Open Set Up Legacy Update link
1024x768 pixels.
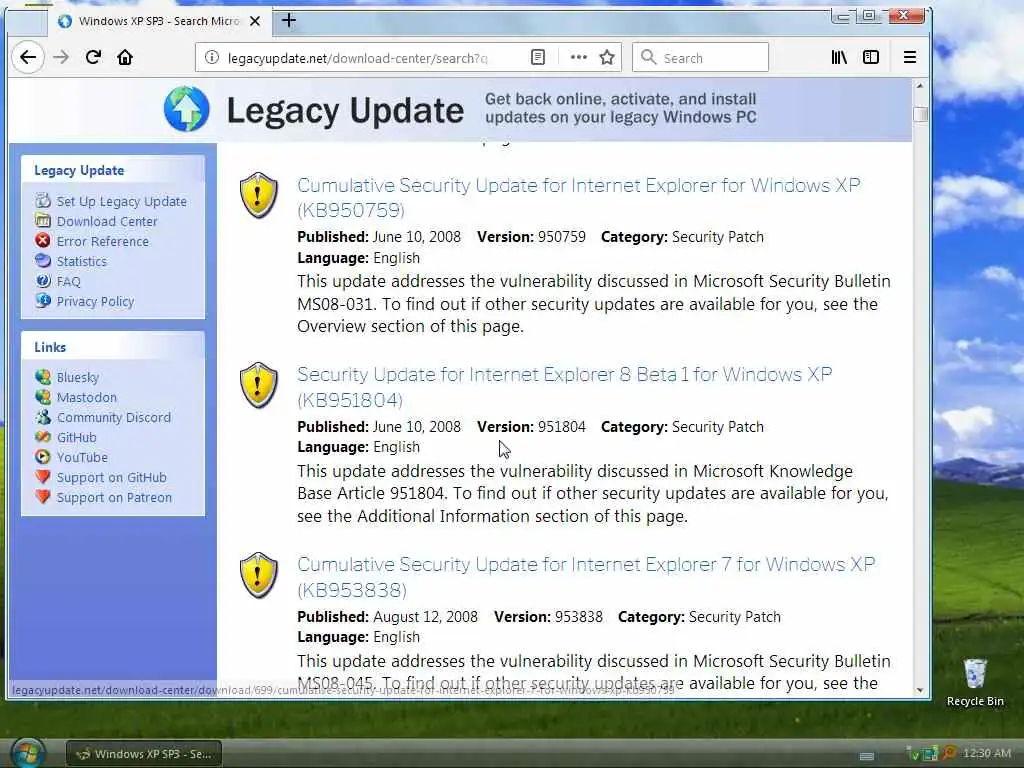point(121,201)
